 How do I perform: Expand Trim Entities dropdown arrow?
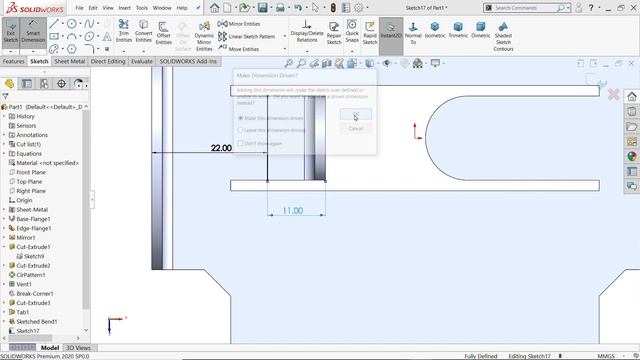[124, 51]
